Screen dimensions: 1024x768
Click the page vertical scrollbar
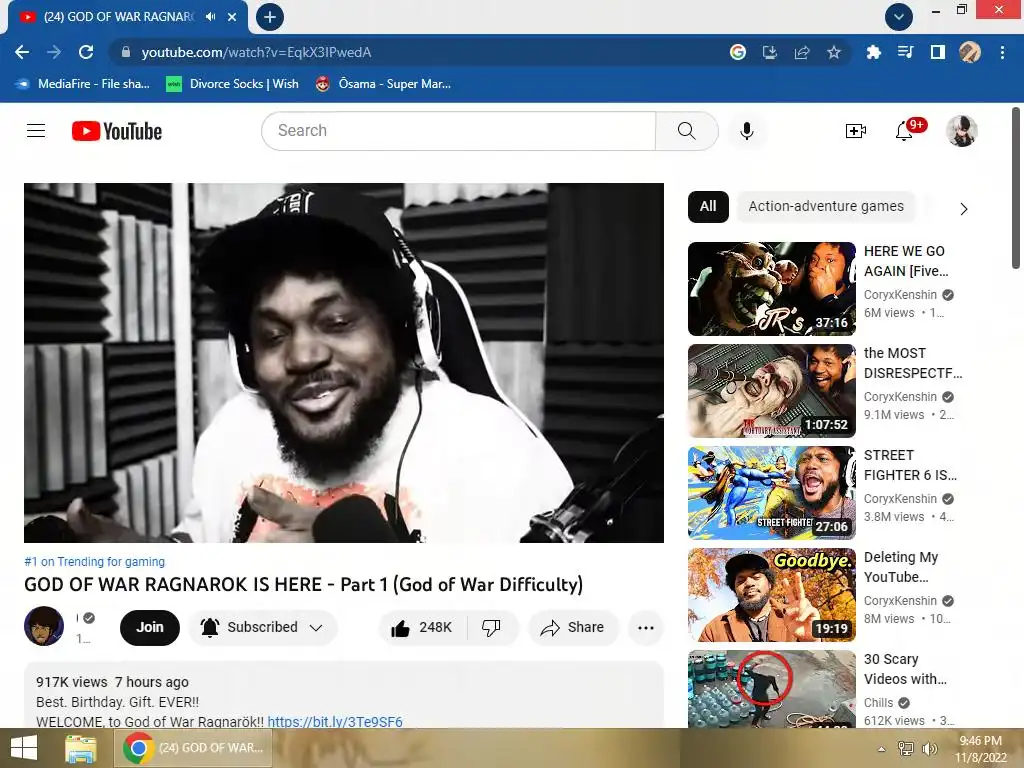click(1016, 188)
